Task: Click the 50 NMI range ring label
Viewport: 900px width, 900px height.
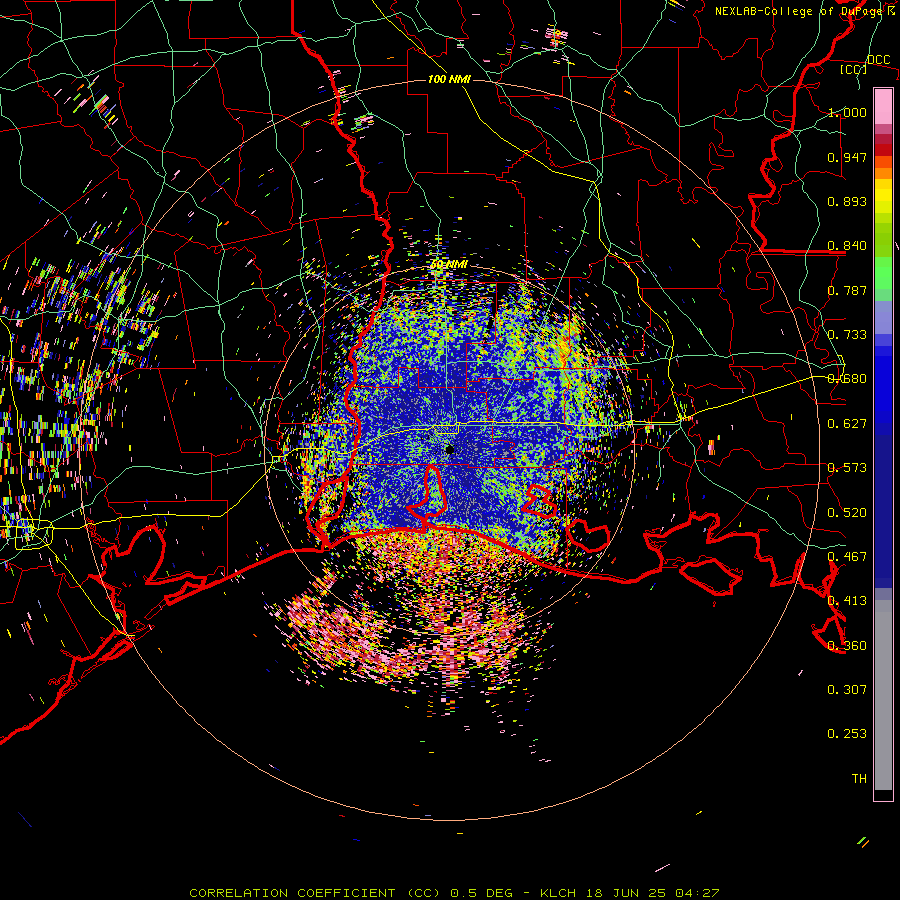Action: (x=449, y=265)
